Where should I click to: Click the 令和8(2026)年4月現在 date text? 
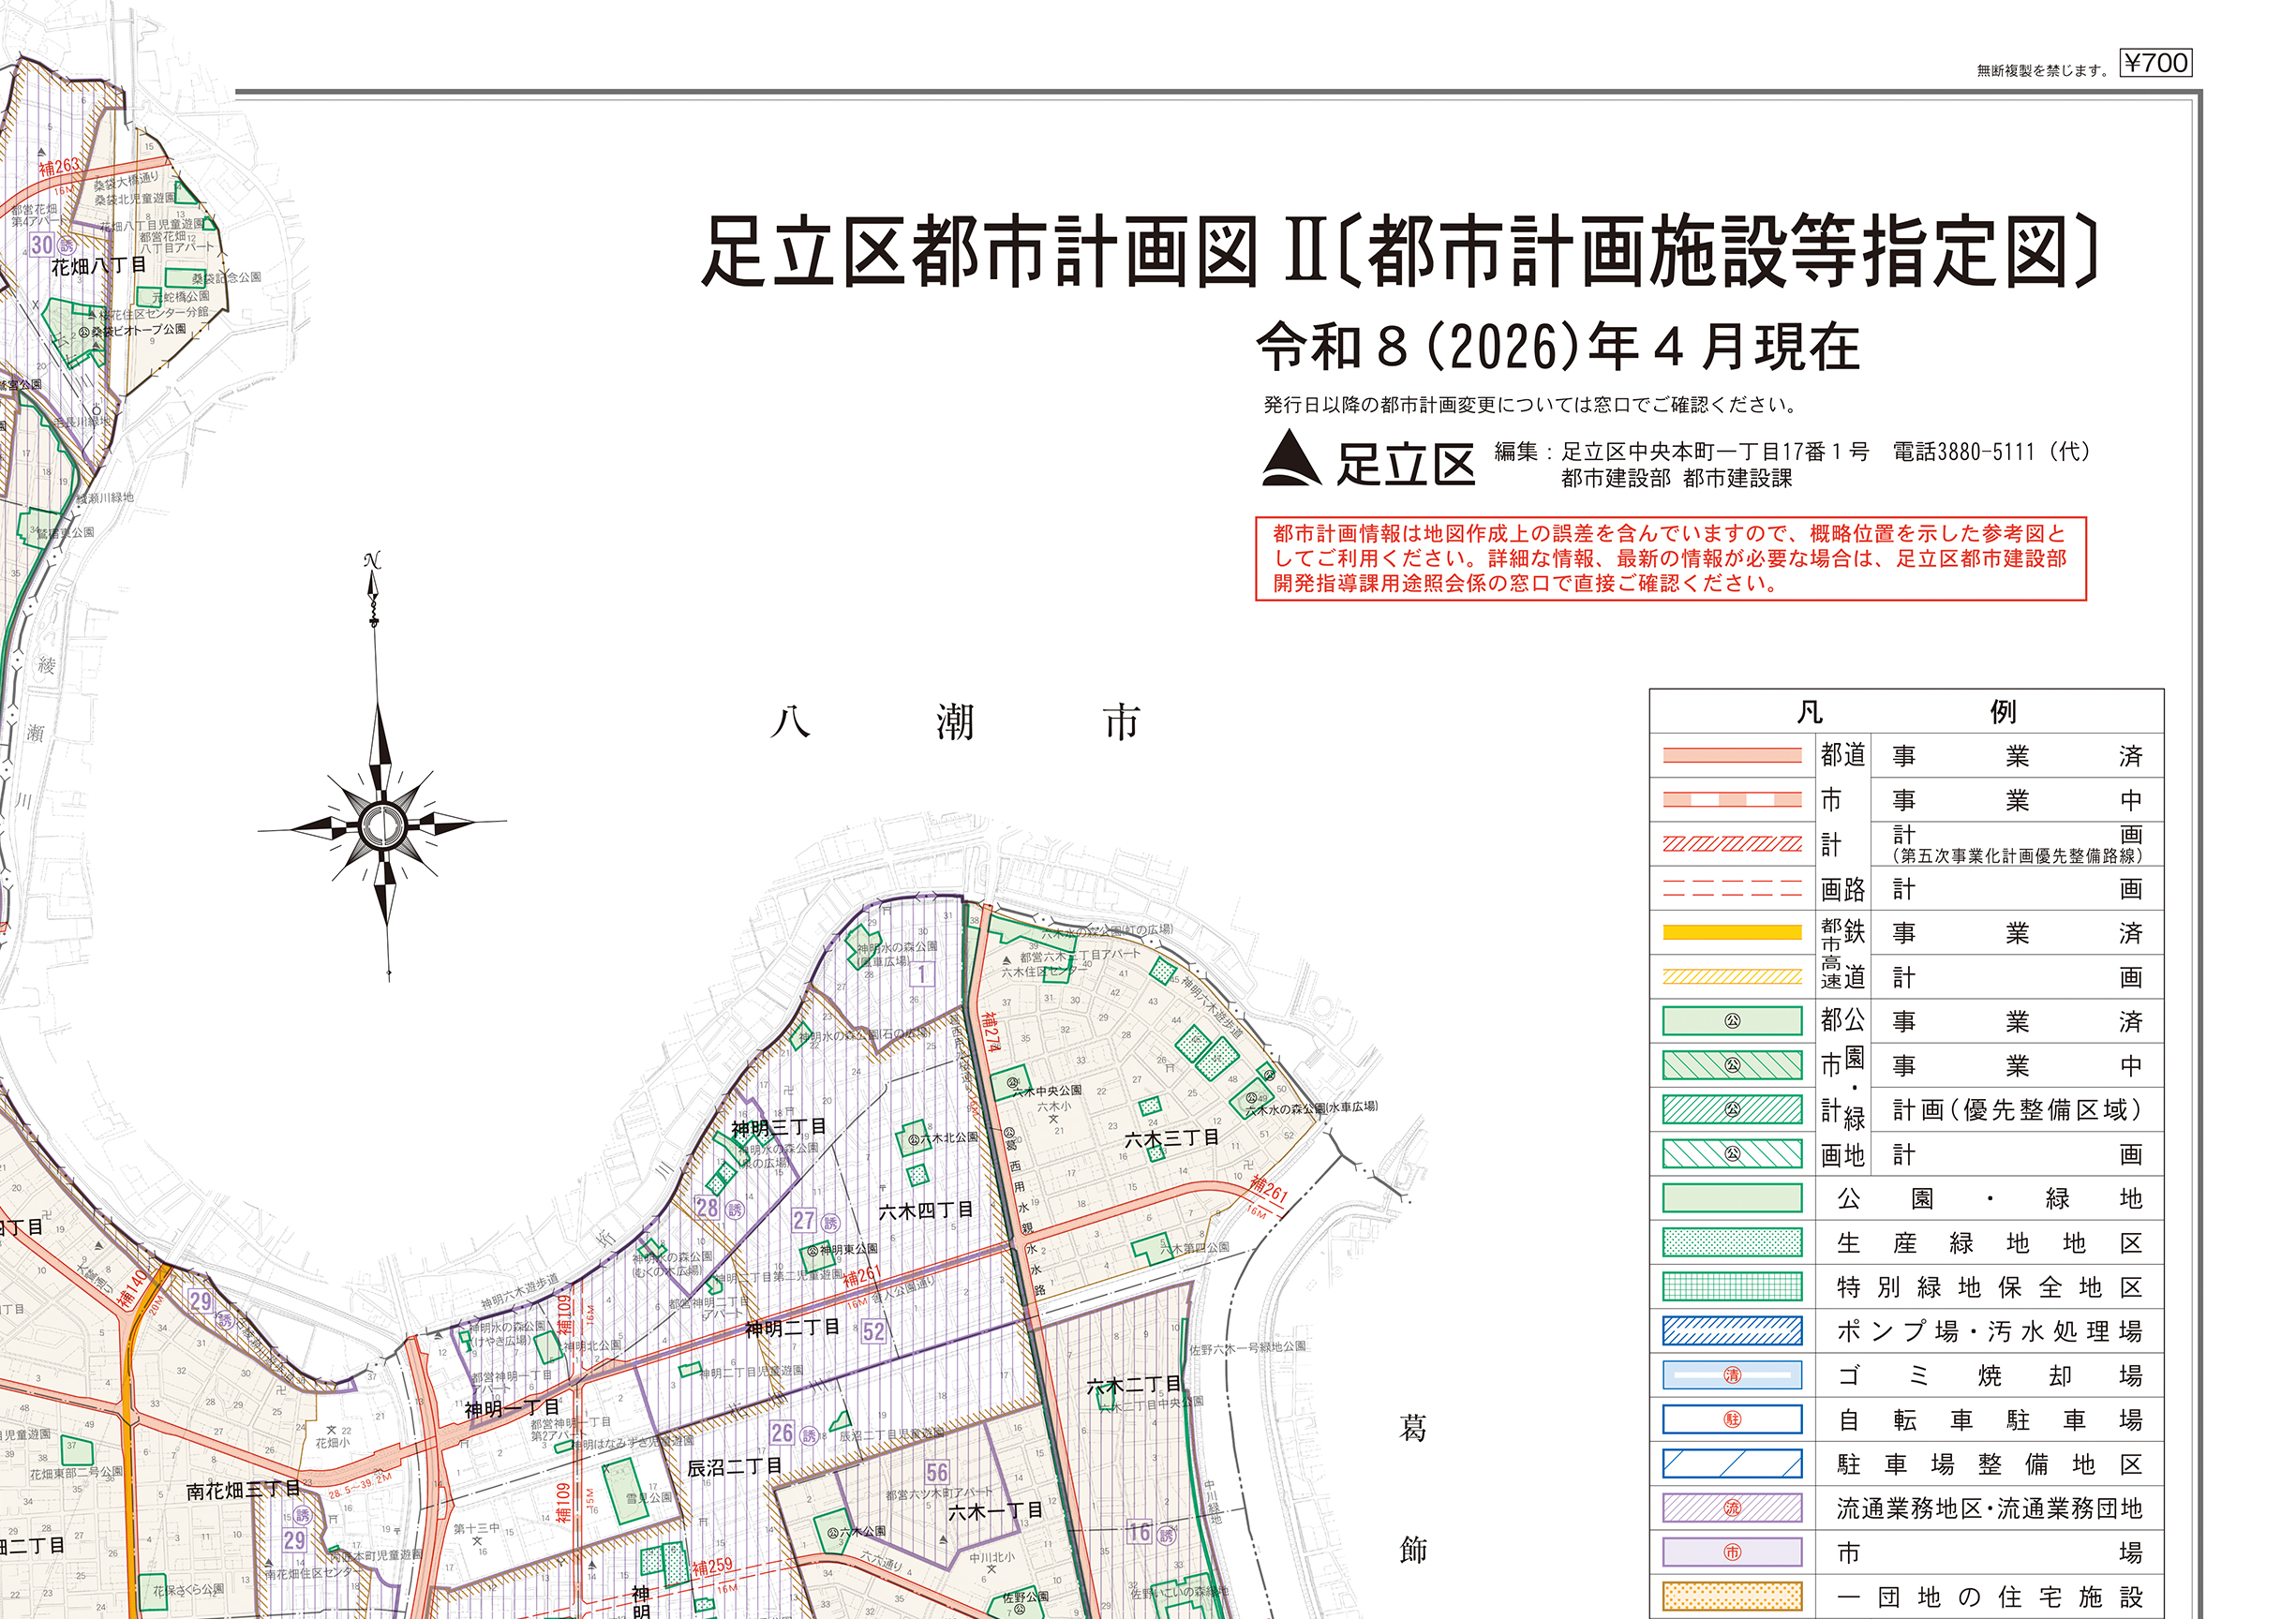[x=1557, y=347]
